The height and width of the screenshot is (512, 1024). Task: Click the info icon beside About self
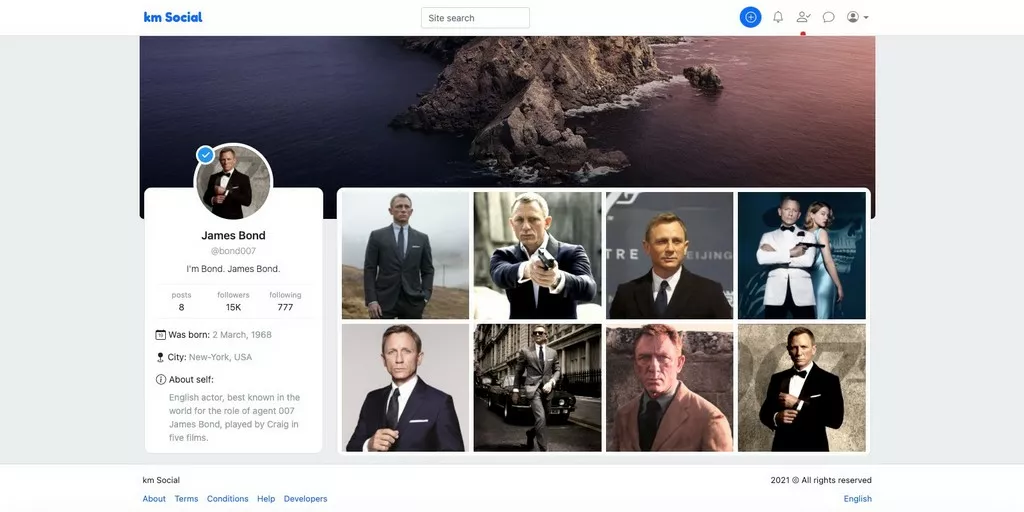tap(161, 380)
